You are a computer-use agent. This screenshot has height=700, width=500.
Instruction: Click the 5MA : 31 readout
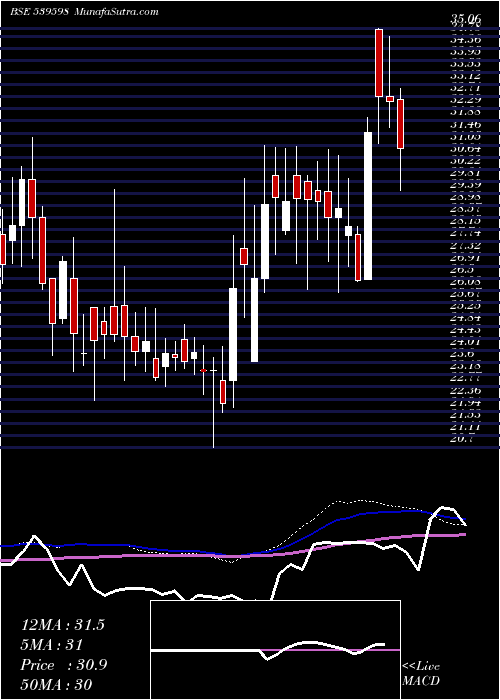[x=52, y=645]
